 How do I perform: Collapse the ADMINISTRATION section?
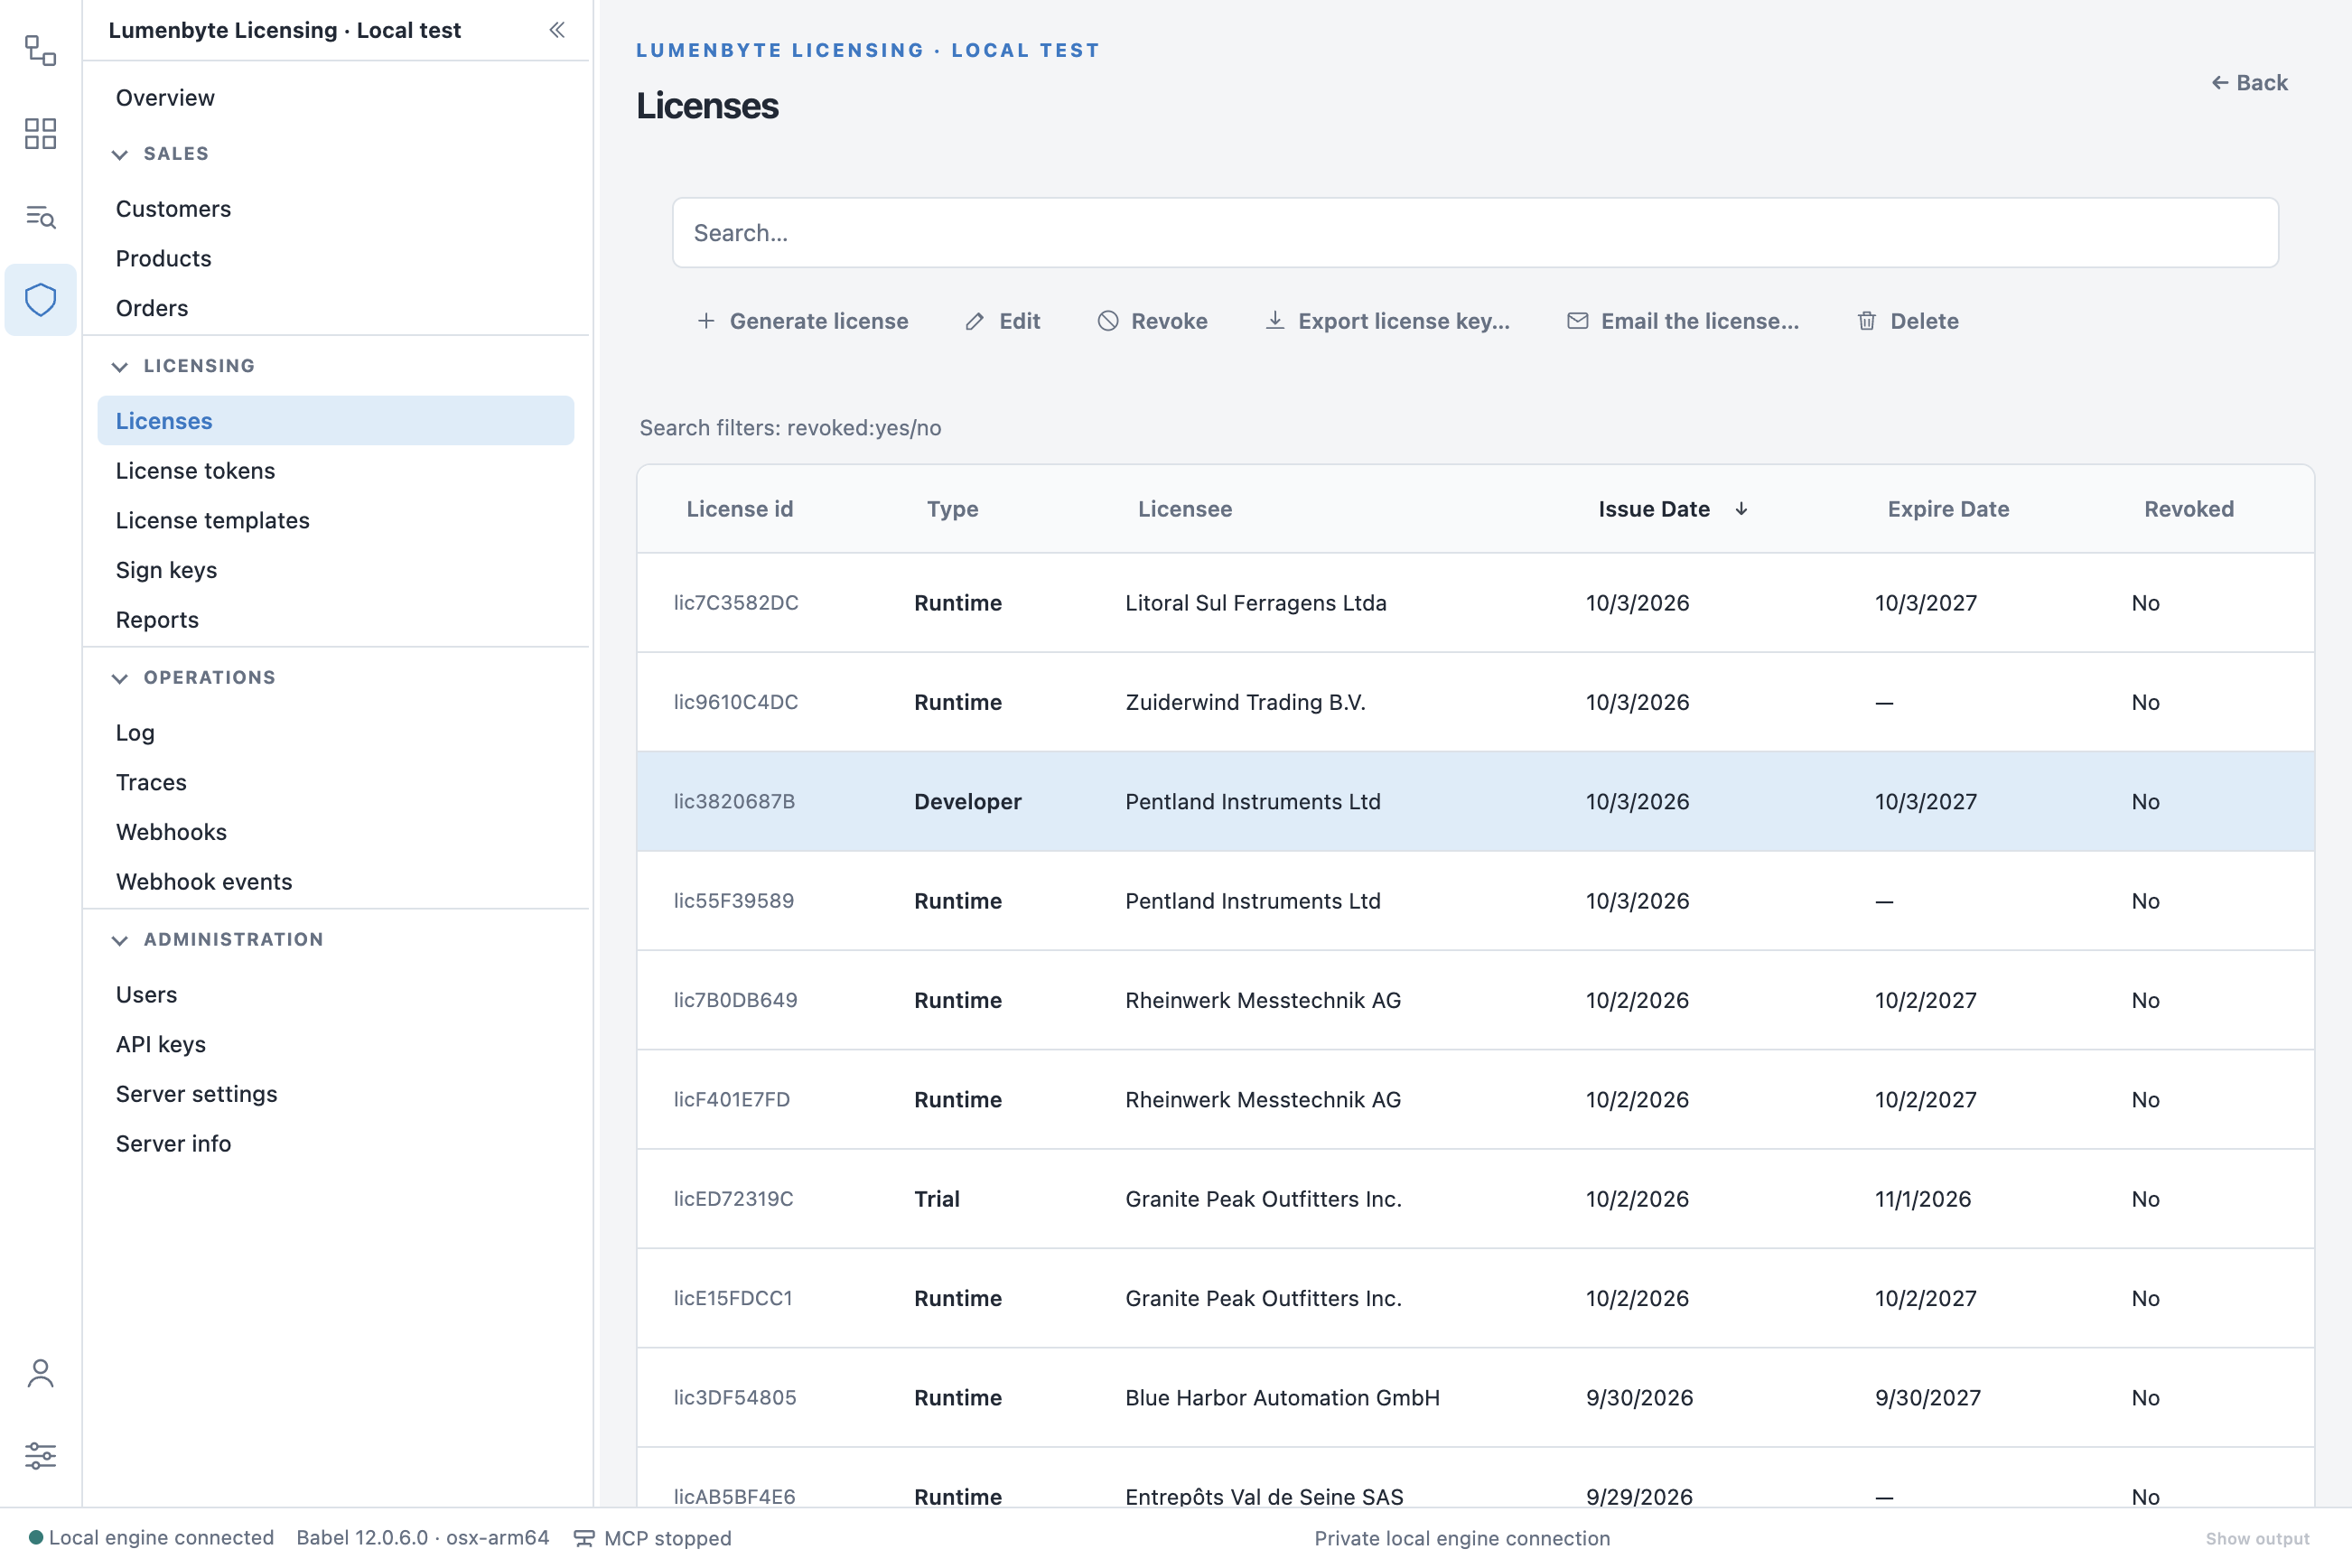(x=217, y=940)
